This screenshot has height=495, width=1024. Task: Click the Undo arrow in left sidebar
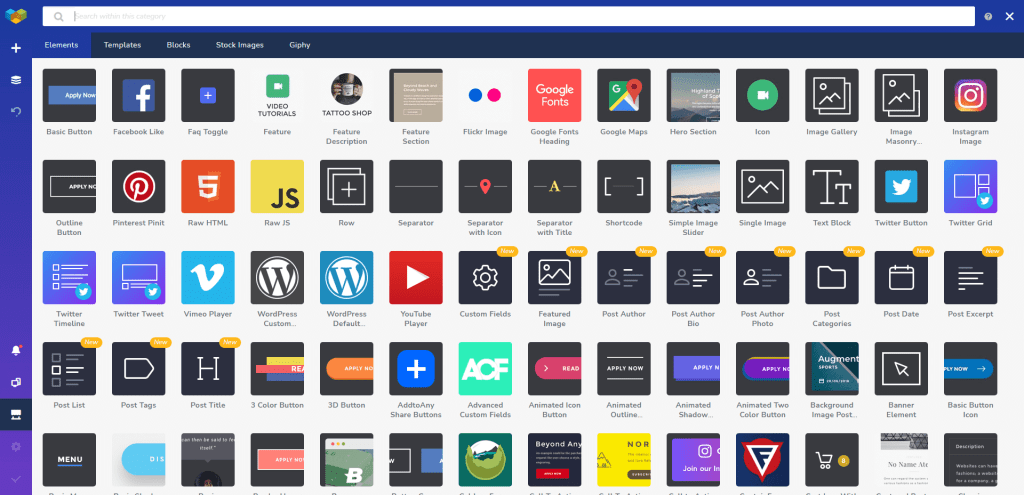[x=16, y=112]
